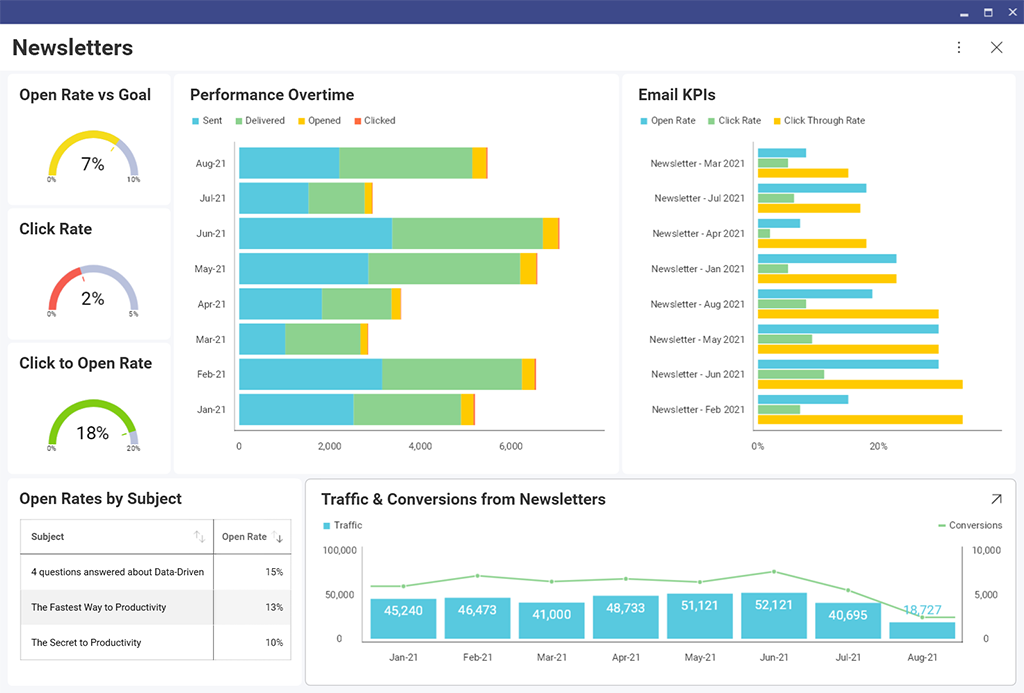Click the Aug-21 traffic bar labeled 18,727
Screen dimensions: 1024x693
coord(922,630)
